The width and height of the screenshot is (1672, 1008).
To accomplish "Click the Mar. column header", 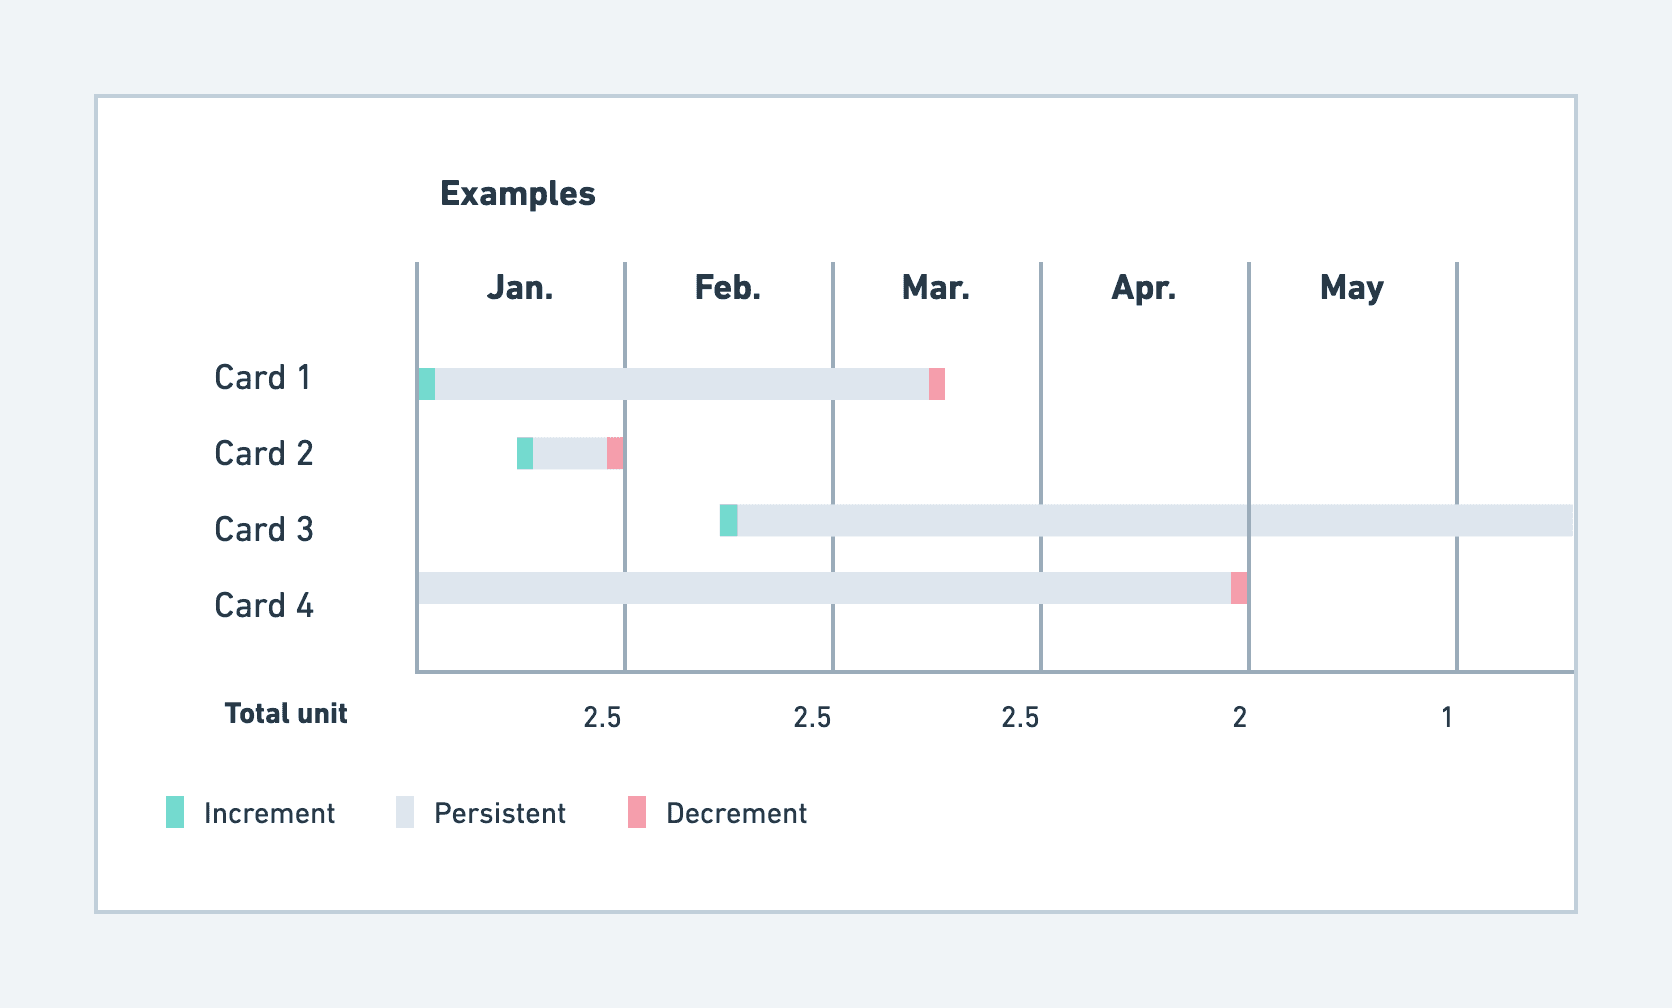I will coord(936,288).
